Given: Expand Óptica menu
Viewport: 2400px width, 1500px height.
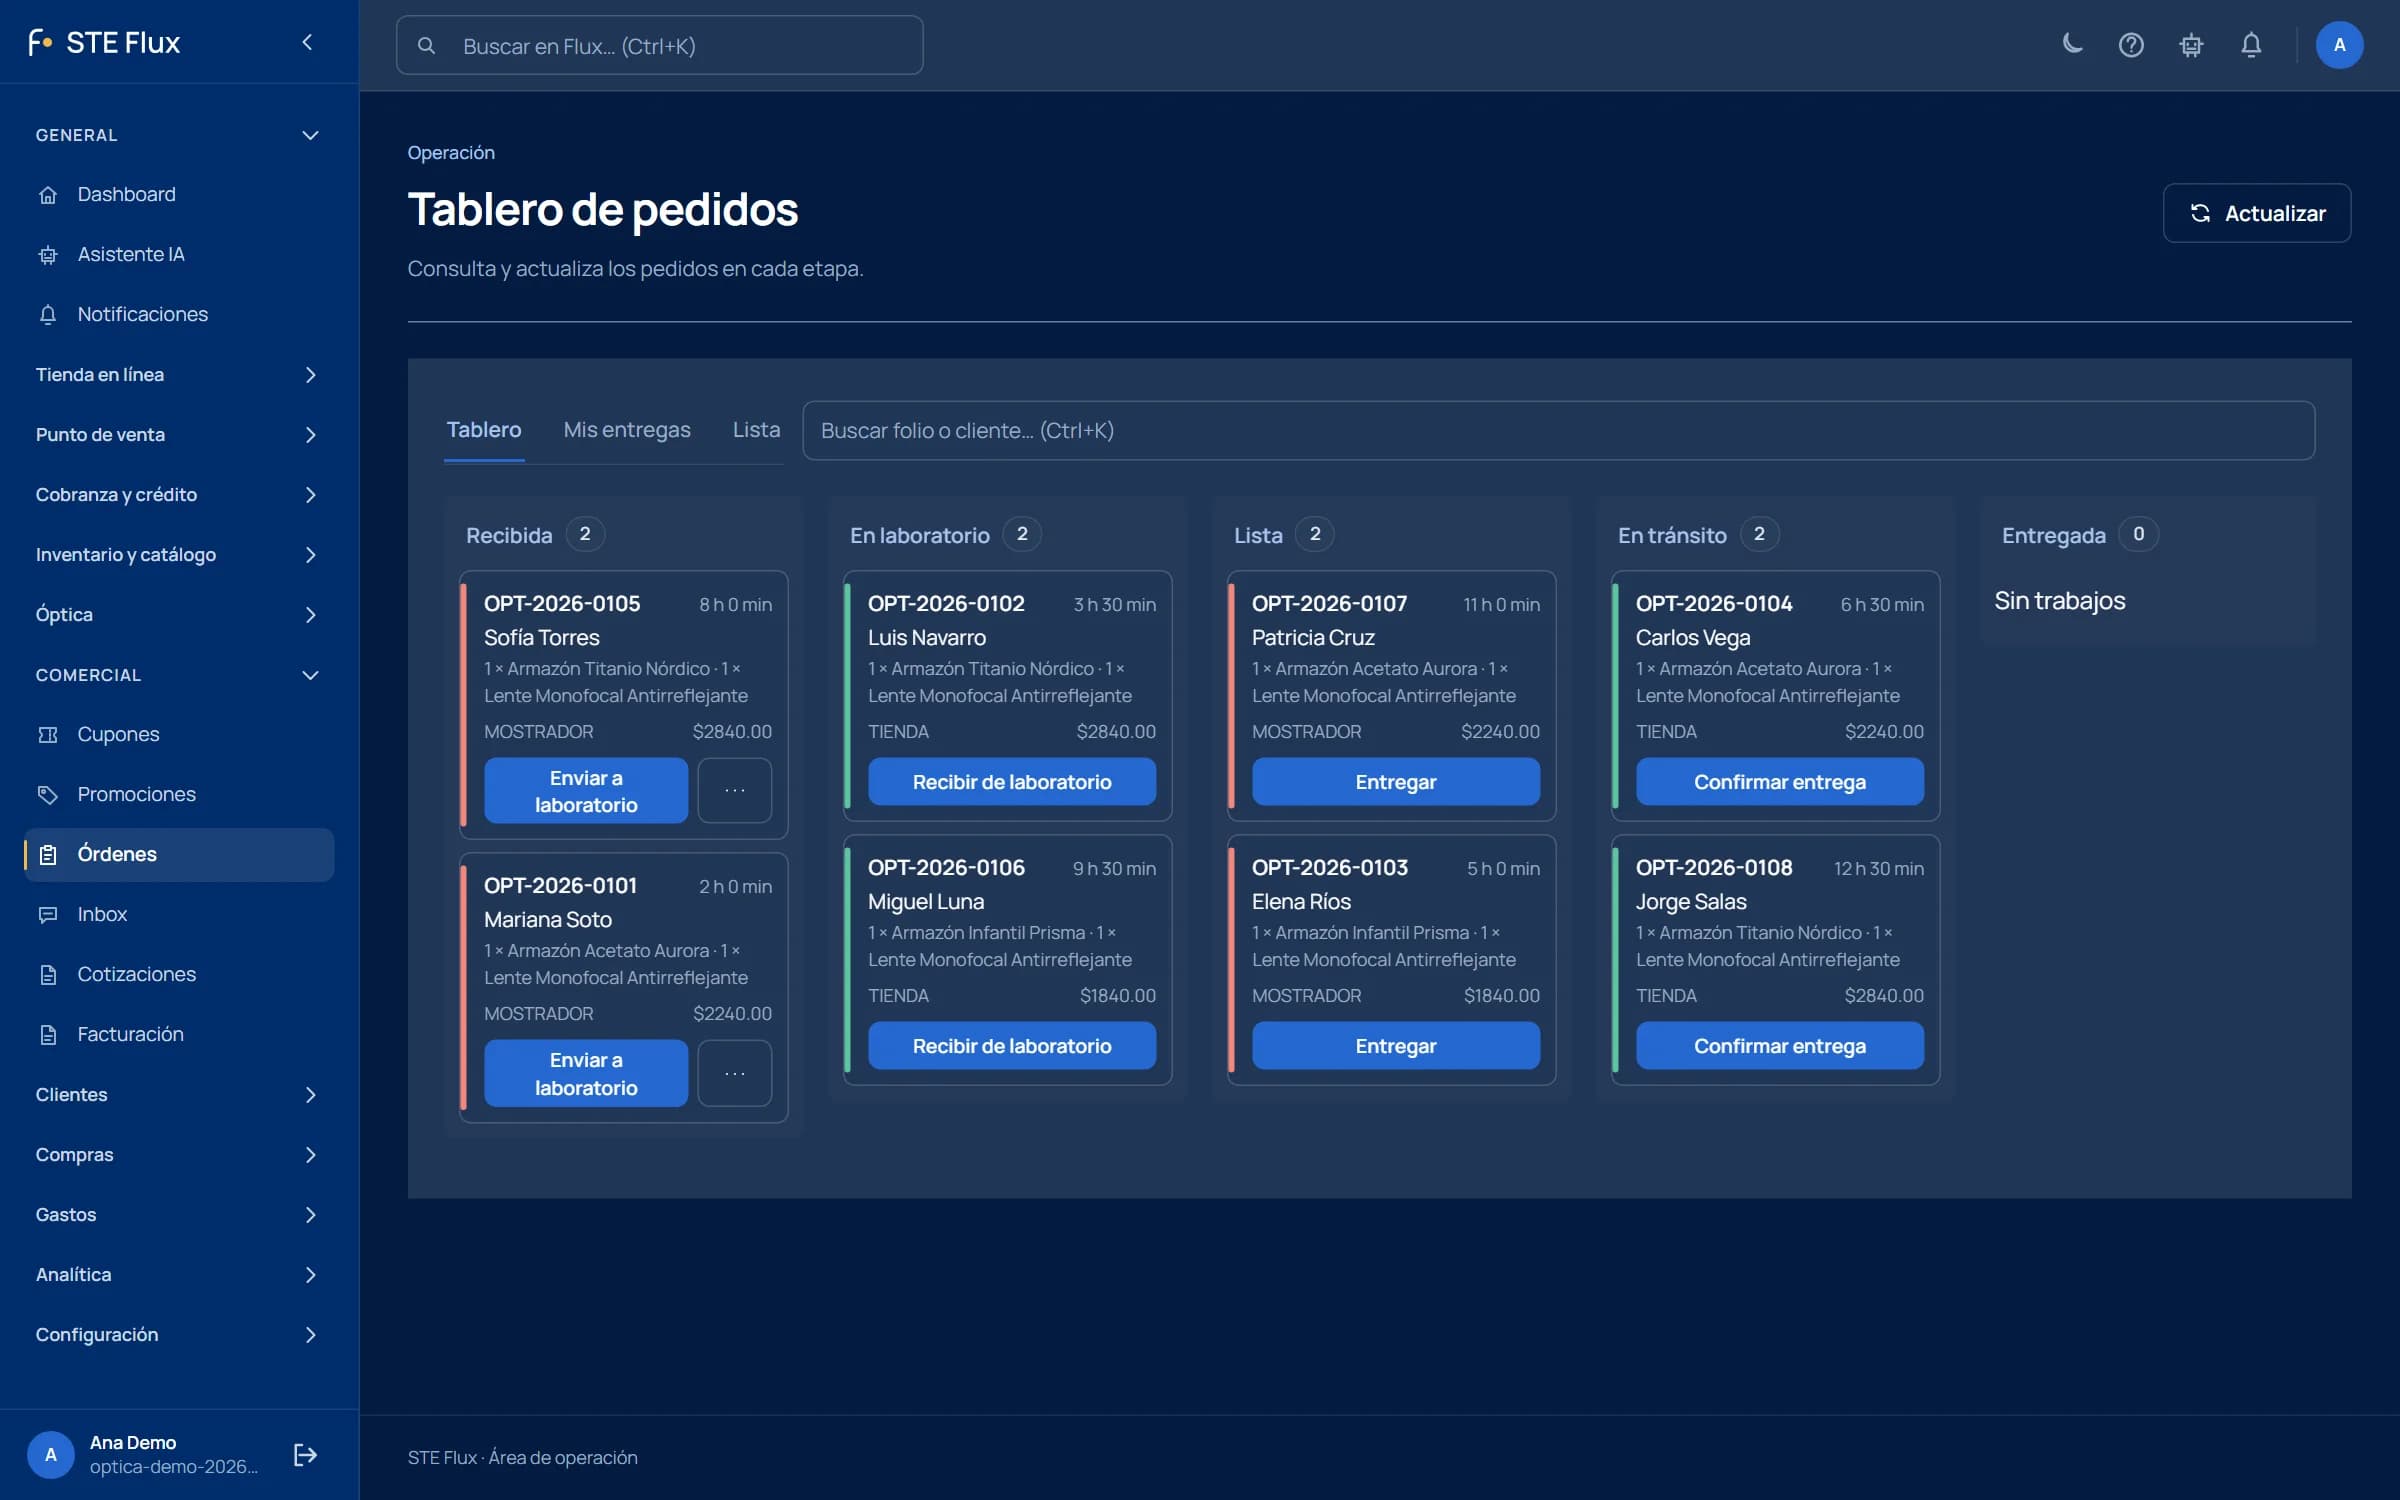Looking at the screenshot, I should click(x=180, y=614).
